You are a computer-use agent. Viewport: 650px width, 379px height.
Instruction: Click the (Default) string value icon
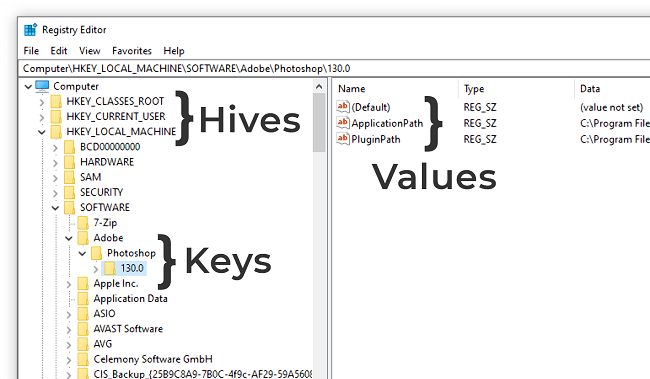pyautogui.click(x=343, y=107)
